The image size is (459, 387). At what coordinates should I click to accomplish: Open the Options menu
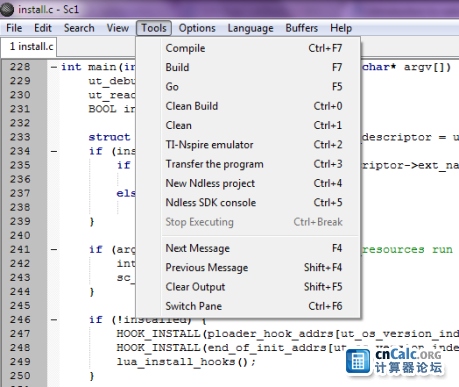[197, 28]
